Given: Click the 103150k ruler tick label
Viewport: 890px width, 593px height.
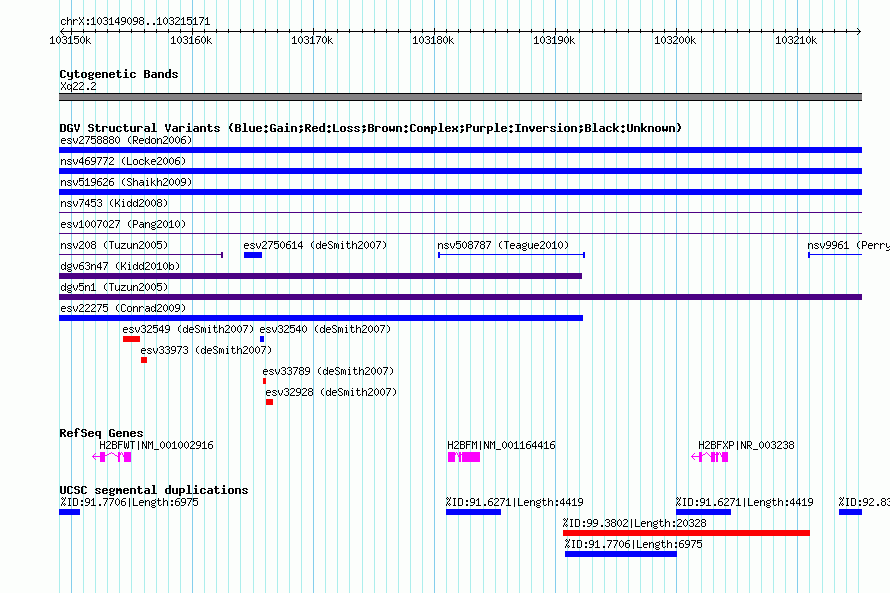Looking at the screenshot, I should click(x=70, y=40).
